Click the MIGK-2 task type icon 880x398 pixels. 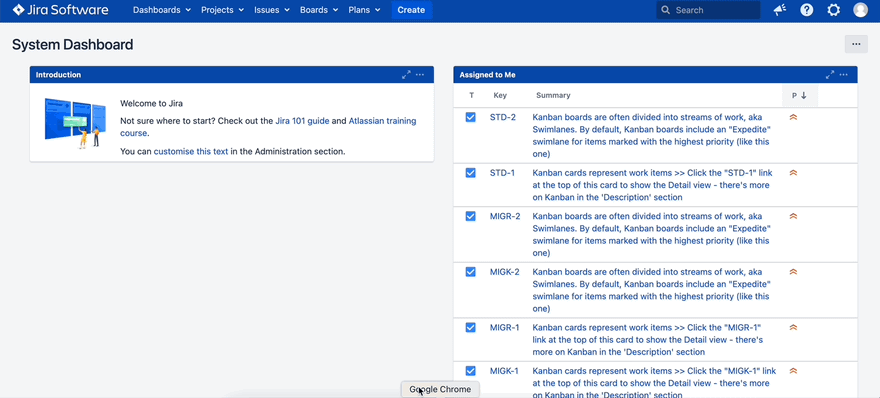470,272
